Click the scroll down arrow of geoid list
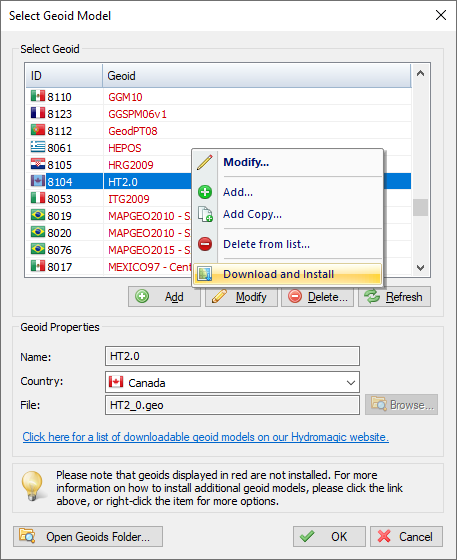Viewport: 457px width, 560px height. tap(421, 267)
